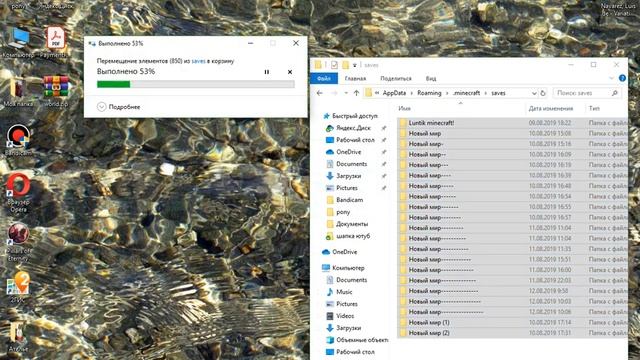Click properties icon in quick access toolbar
640x360 pixels.
[x=334, y=65]
